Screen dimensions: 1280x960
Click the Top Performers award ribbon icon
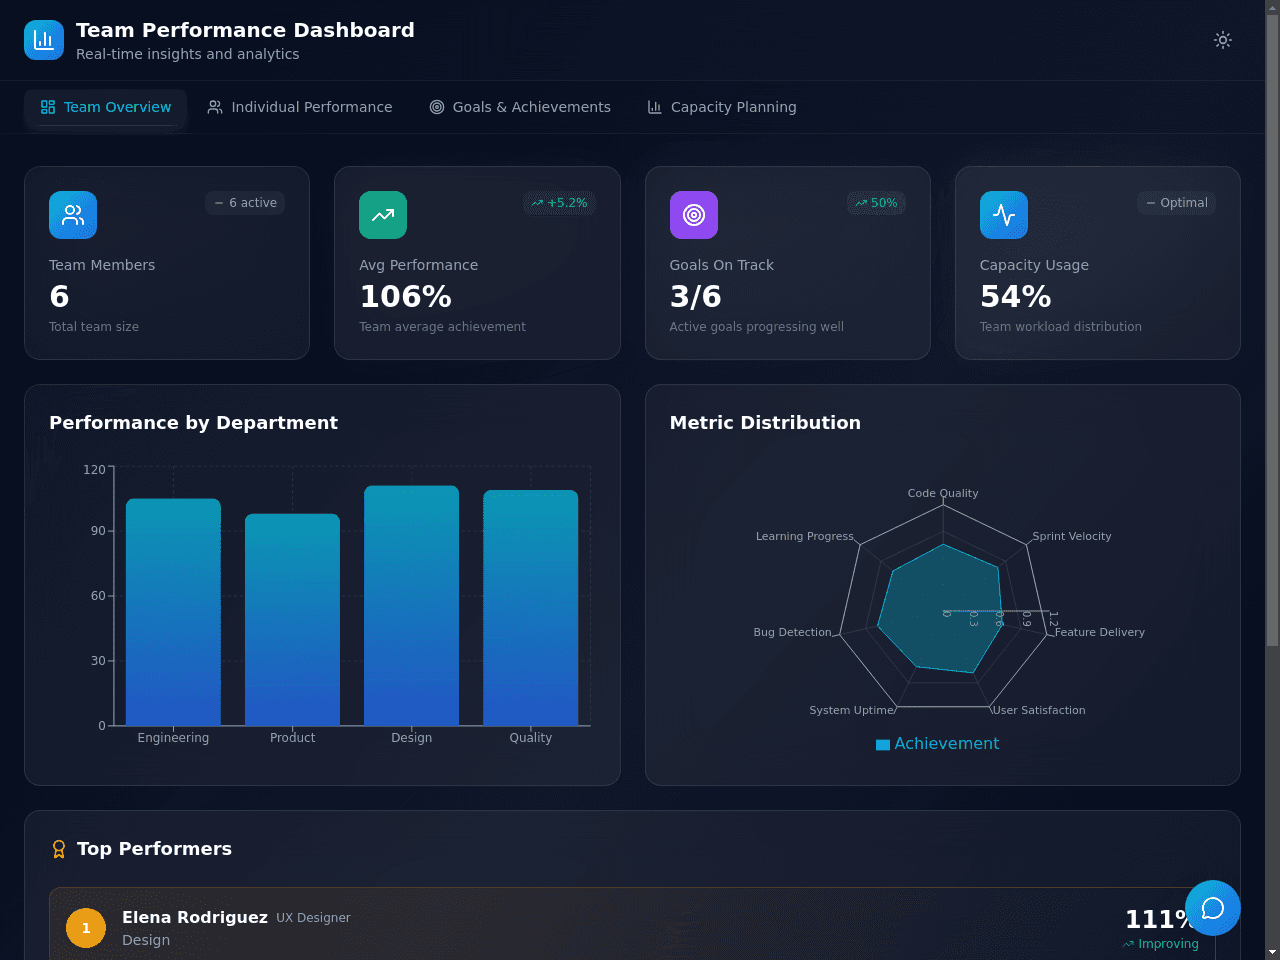click(59, 849)
